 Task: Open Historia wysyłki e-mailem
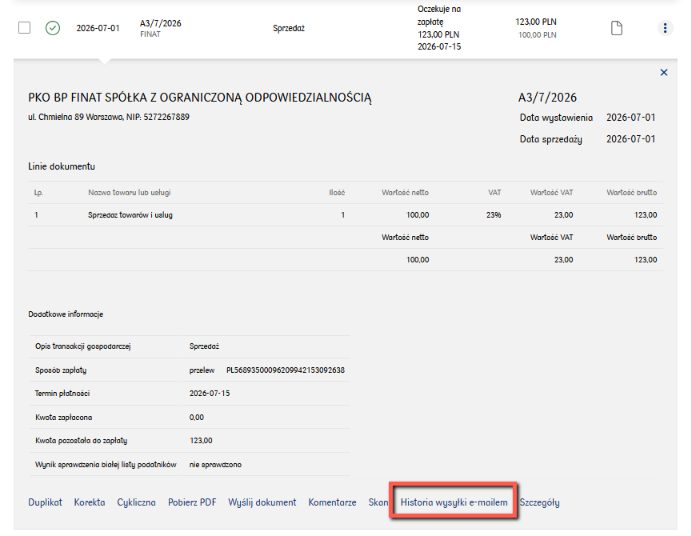point(454,502)
